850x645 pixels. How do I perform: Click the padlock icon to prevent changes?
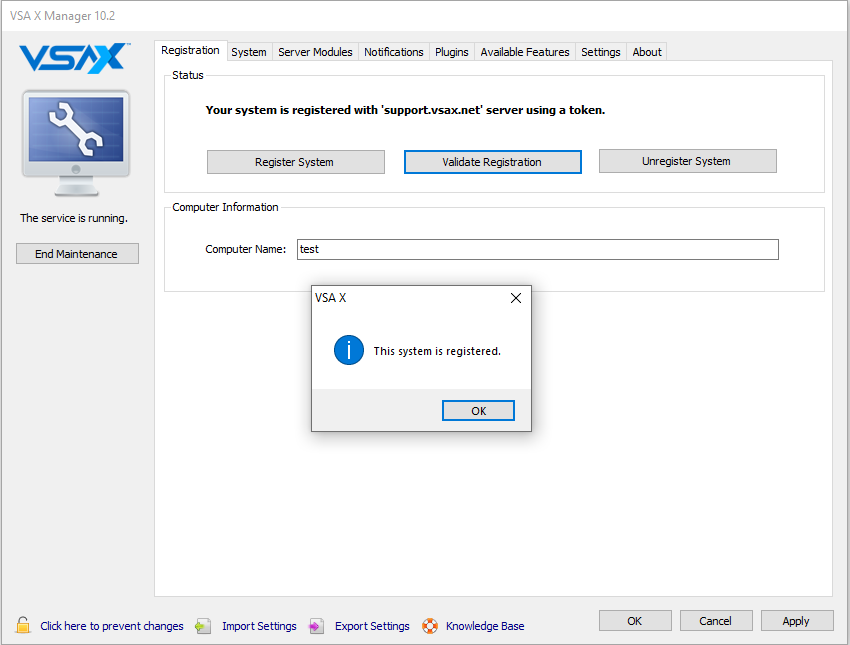[23, 625]
